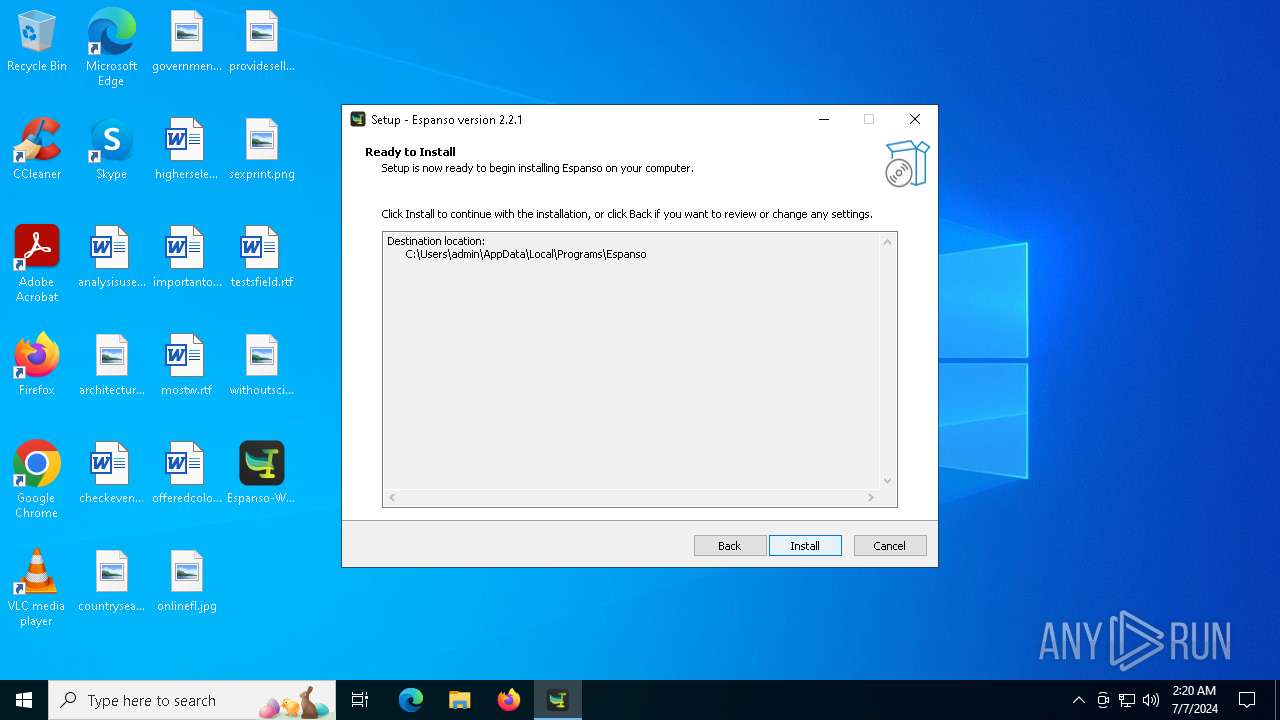Open the volume tray icon

(x=1151, y=700)
